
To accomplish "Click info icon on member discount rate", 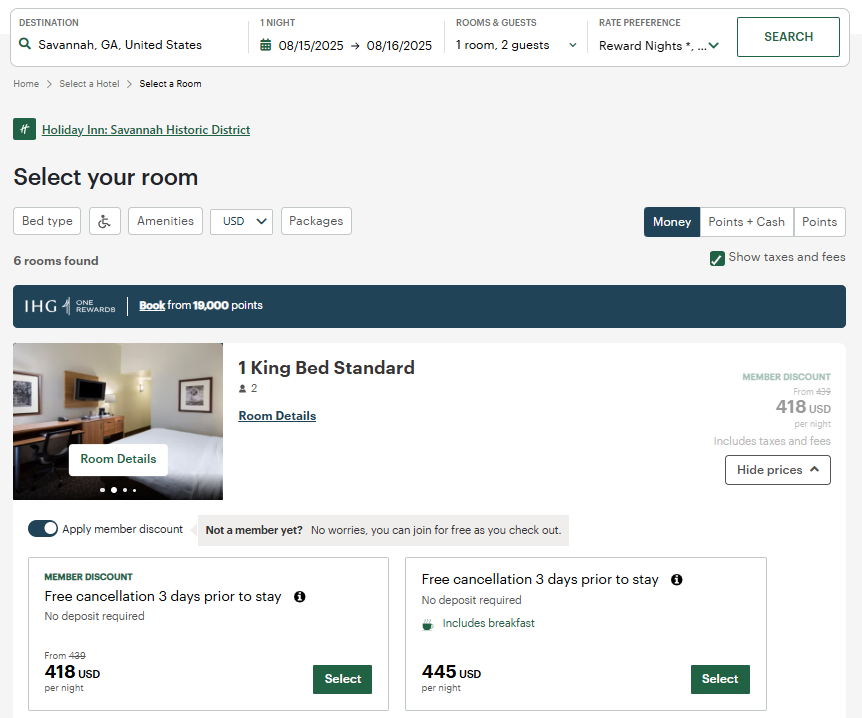I will click(x=300, y=597).
